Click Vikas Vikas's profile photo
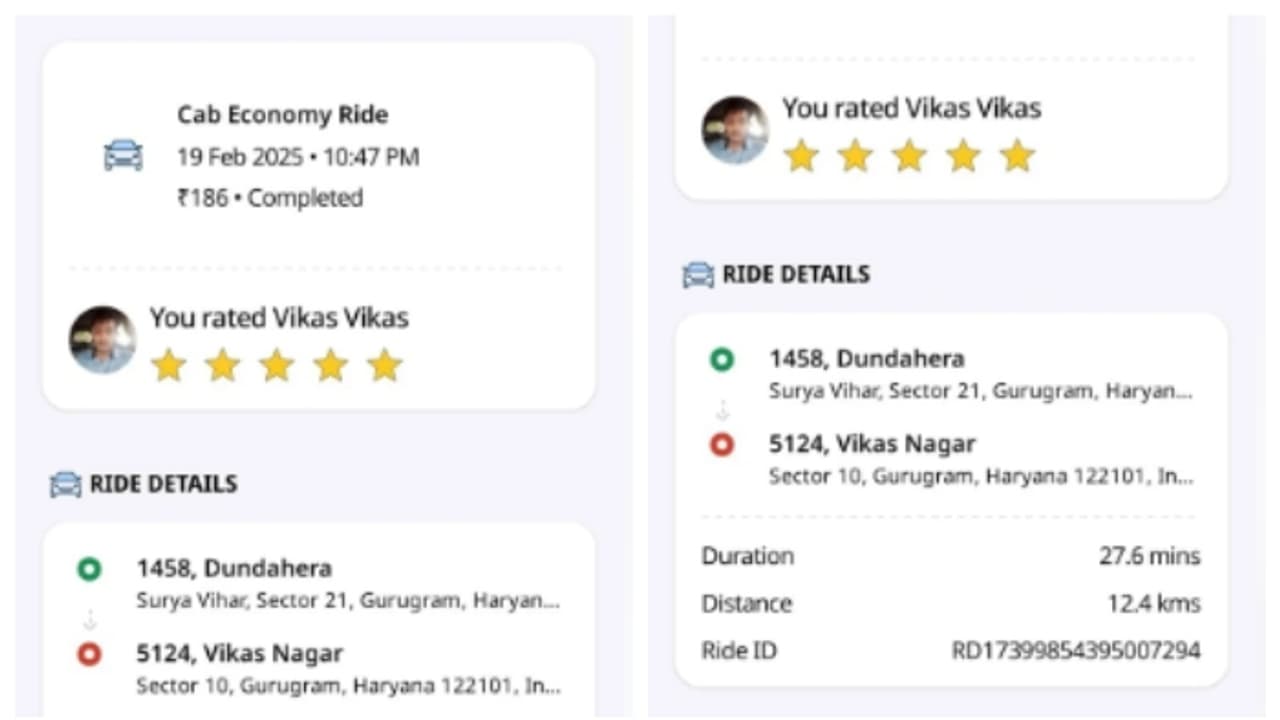The image size is (1280, 720). click(x=102, y=340)
